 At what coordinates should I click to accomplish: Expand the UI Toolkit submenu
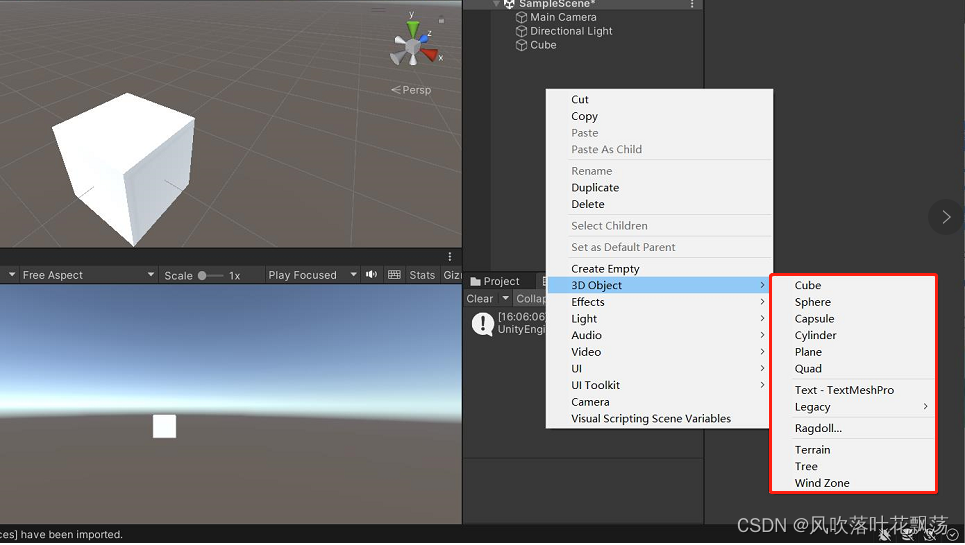(659, 385)
